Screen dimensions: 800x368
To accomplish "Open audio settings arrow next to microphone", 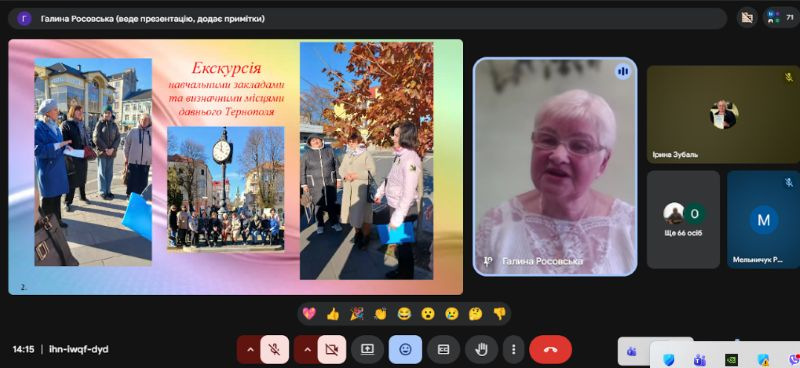I will [x=250, y=350].
